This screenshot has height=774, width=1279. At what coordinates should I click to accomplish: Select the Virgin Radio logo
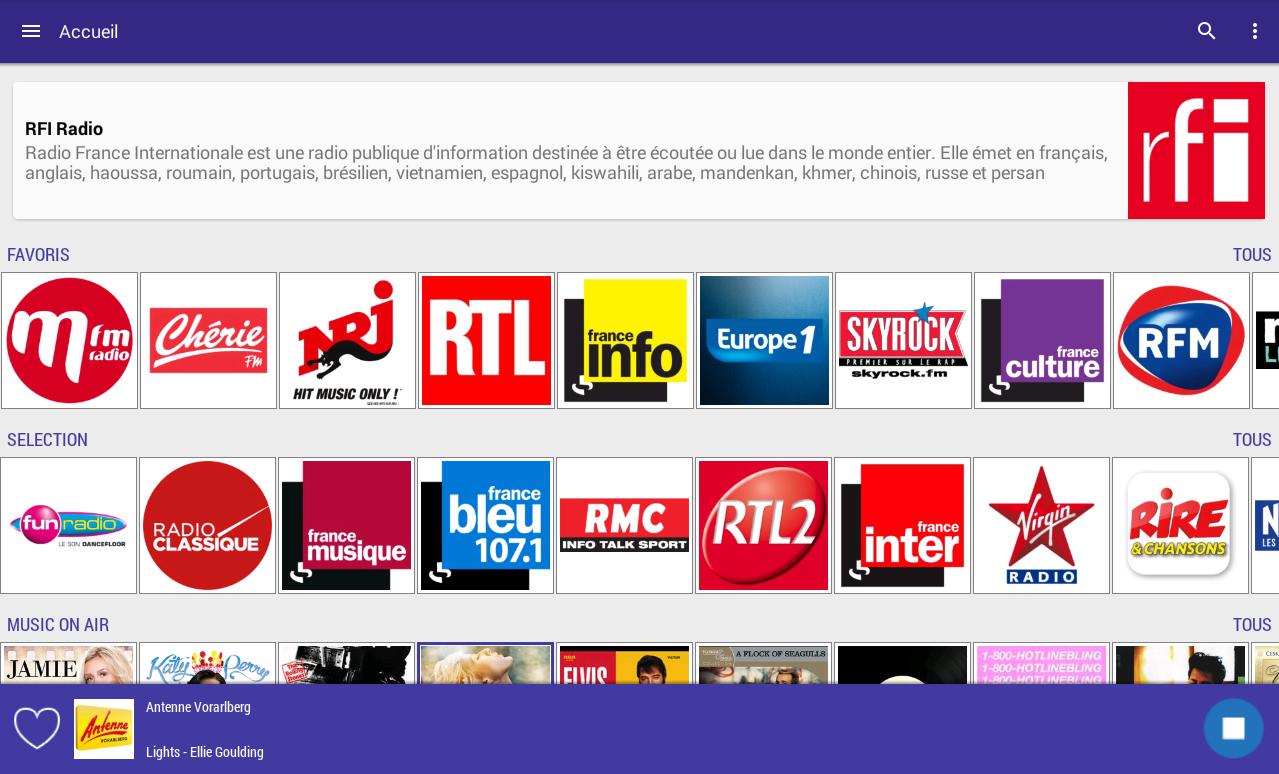click(x=1041, y=526)
